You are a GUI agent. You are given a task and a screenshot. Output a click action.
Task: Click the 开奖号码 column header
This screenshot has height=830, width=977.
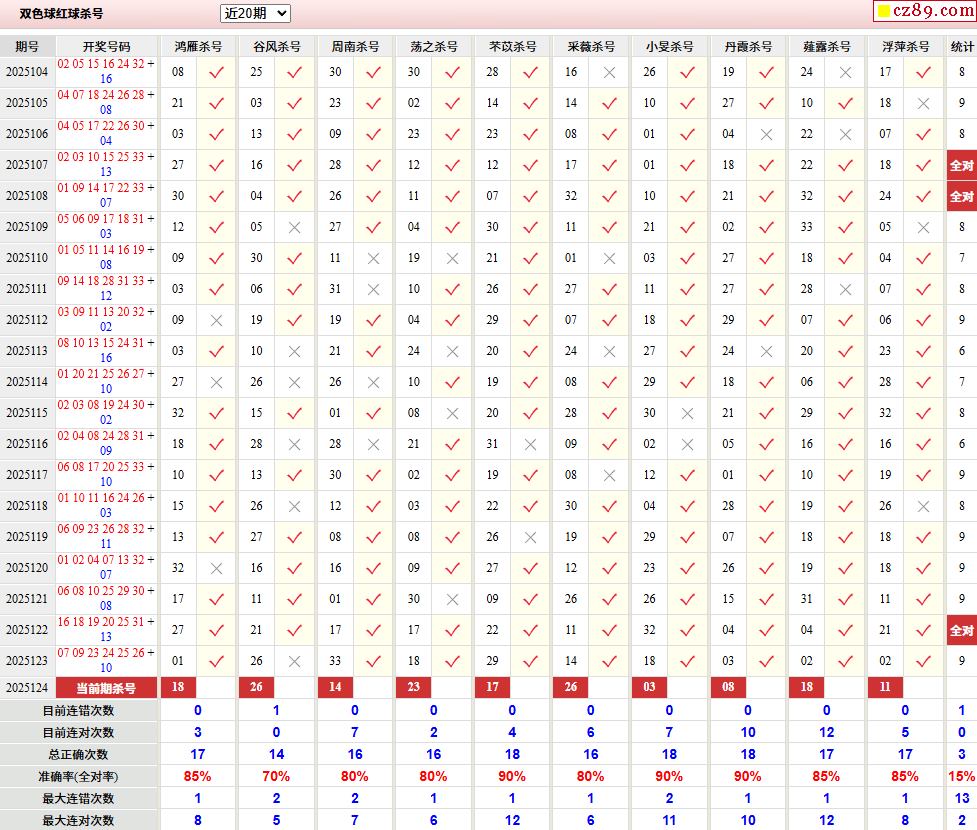pyautogui.click(x=106, y=47)
